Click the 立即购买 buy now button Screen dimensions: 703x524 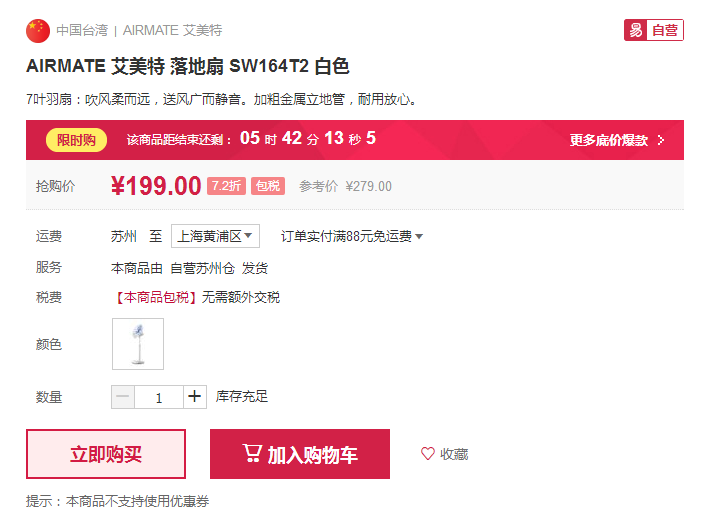(106, 454)
